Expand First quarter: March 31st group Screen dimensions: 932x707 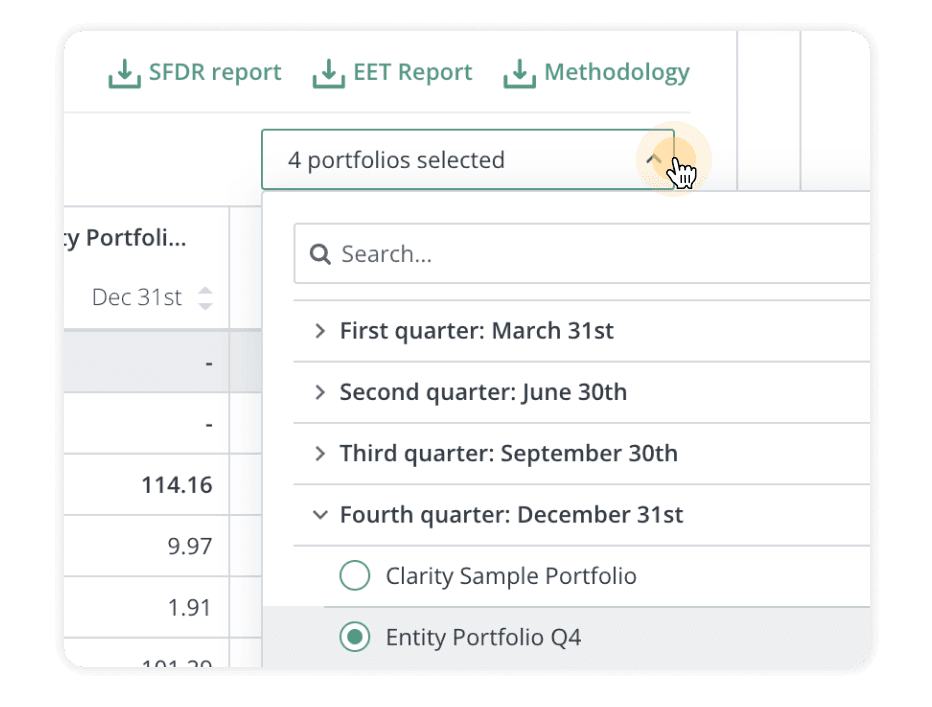[320, 330]
